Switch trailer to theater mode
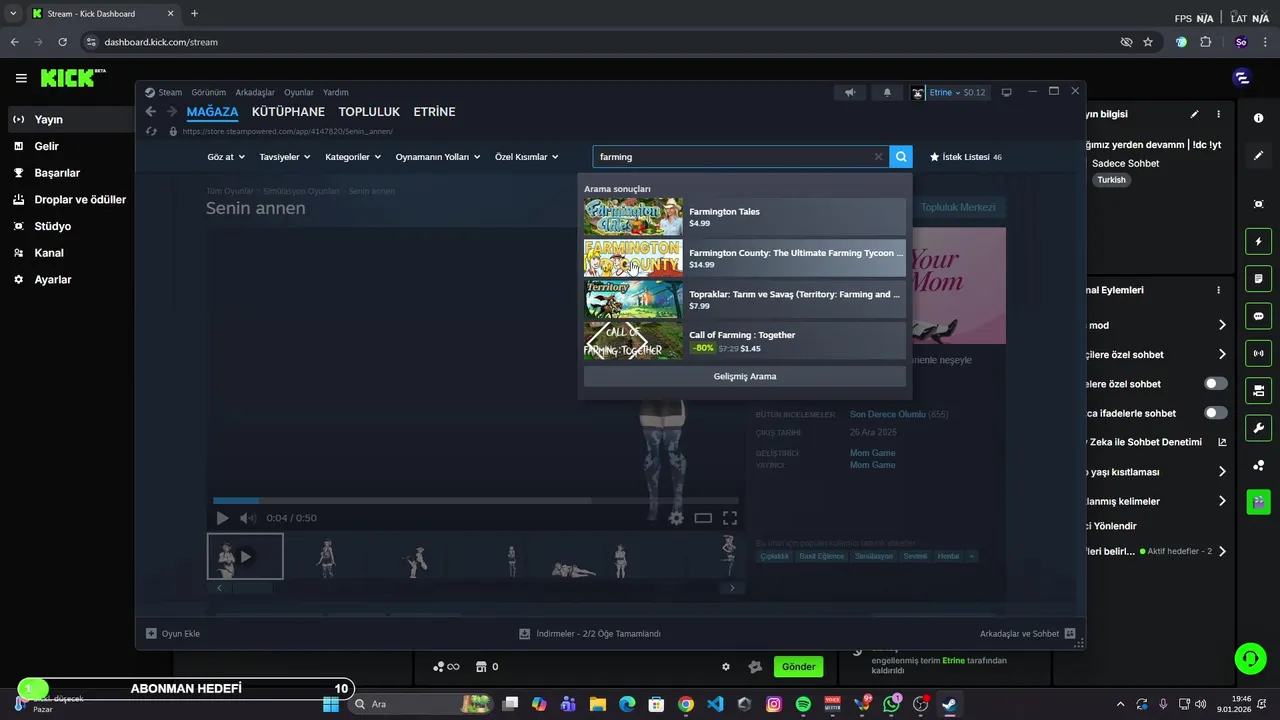This screenshot has height=720, width=1280. [x=703, y=518]
